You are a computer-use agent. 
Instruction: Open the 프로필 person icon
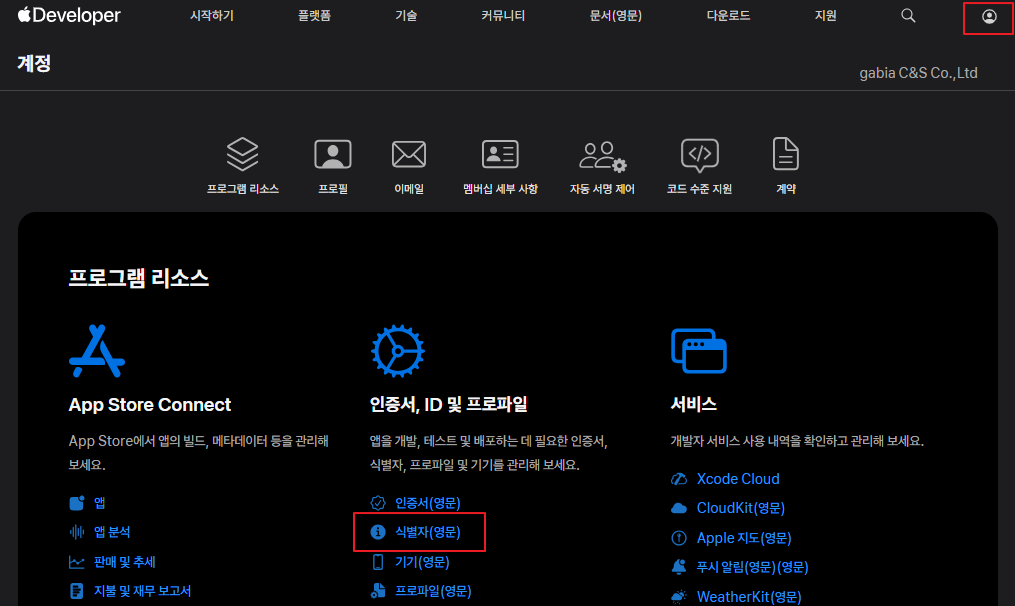(x=333, y=154)
